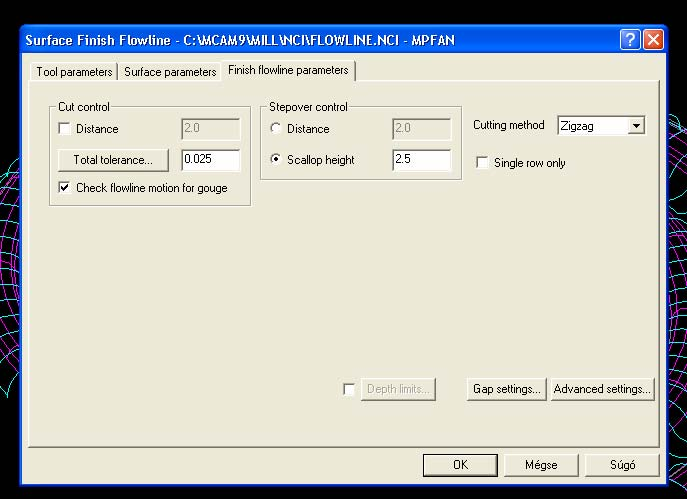Click the Total tolerance... button
The width and height of the screenshot is (687, 499).
[113, 160]
